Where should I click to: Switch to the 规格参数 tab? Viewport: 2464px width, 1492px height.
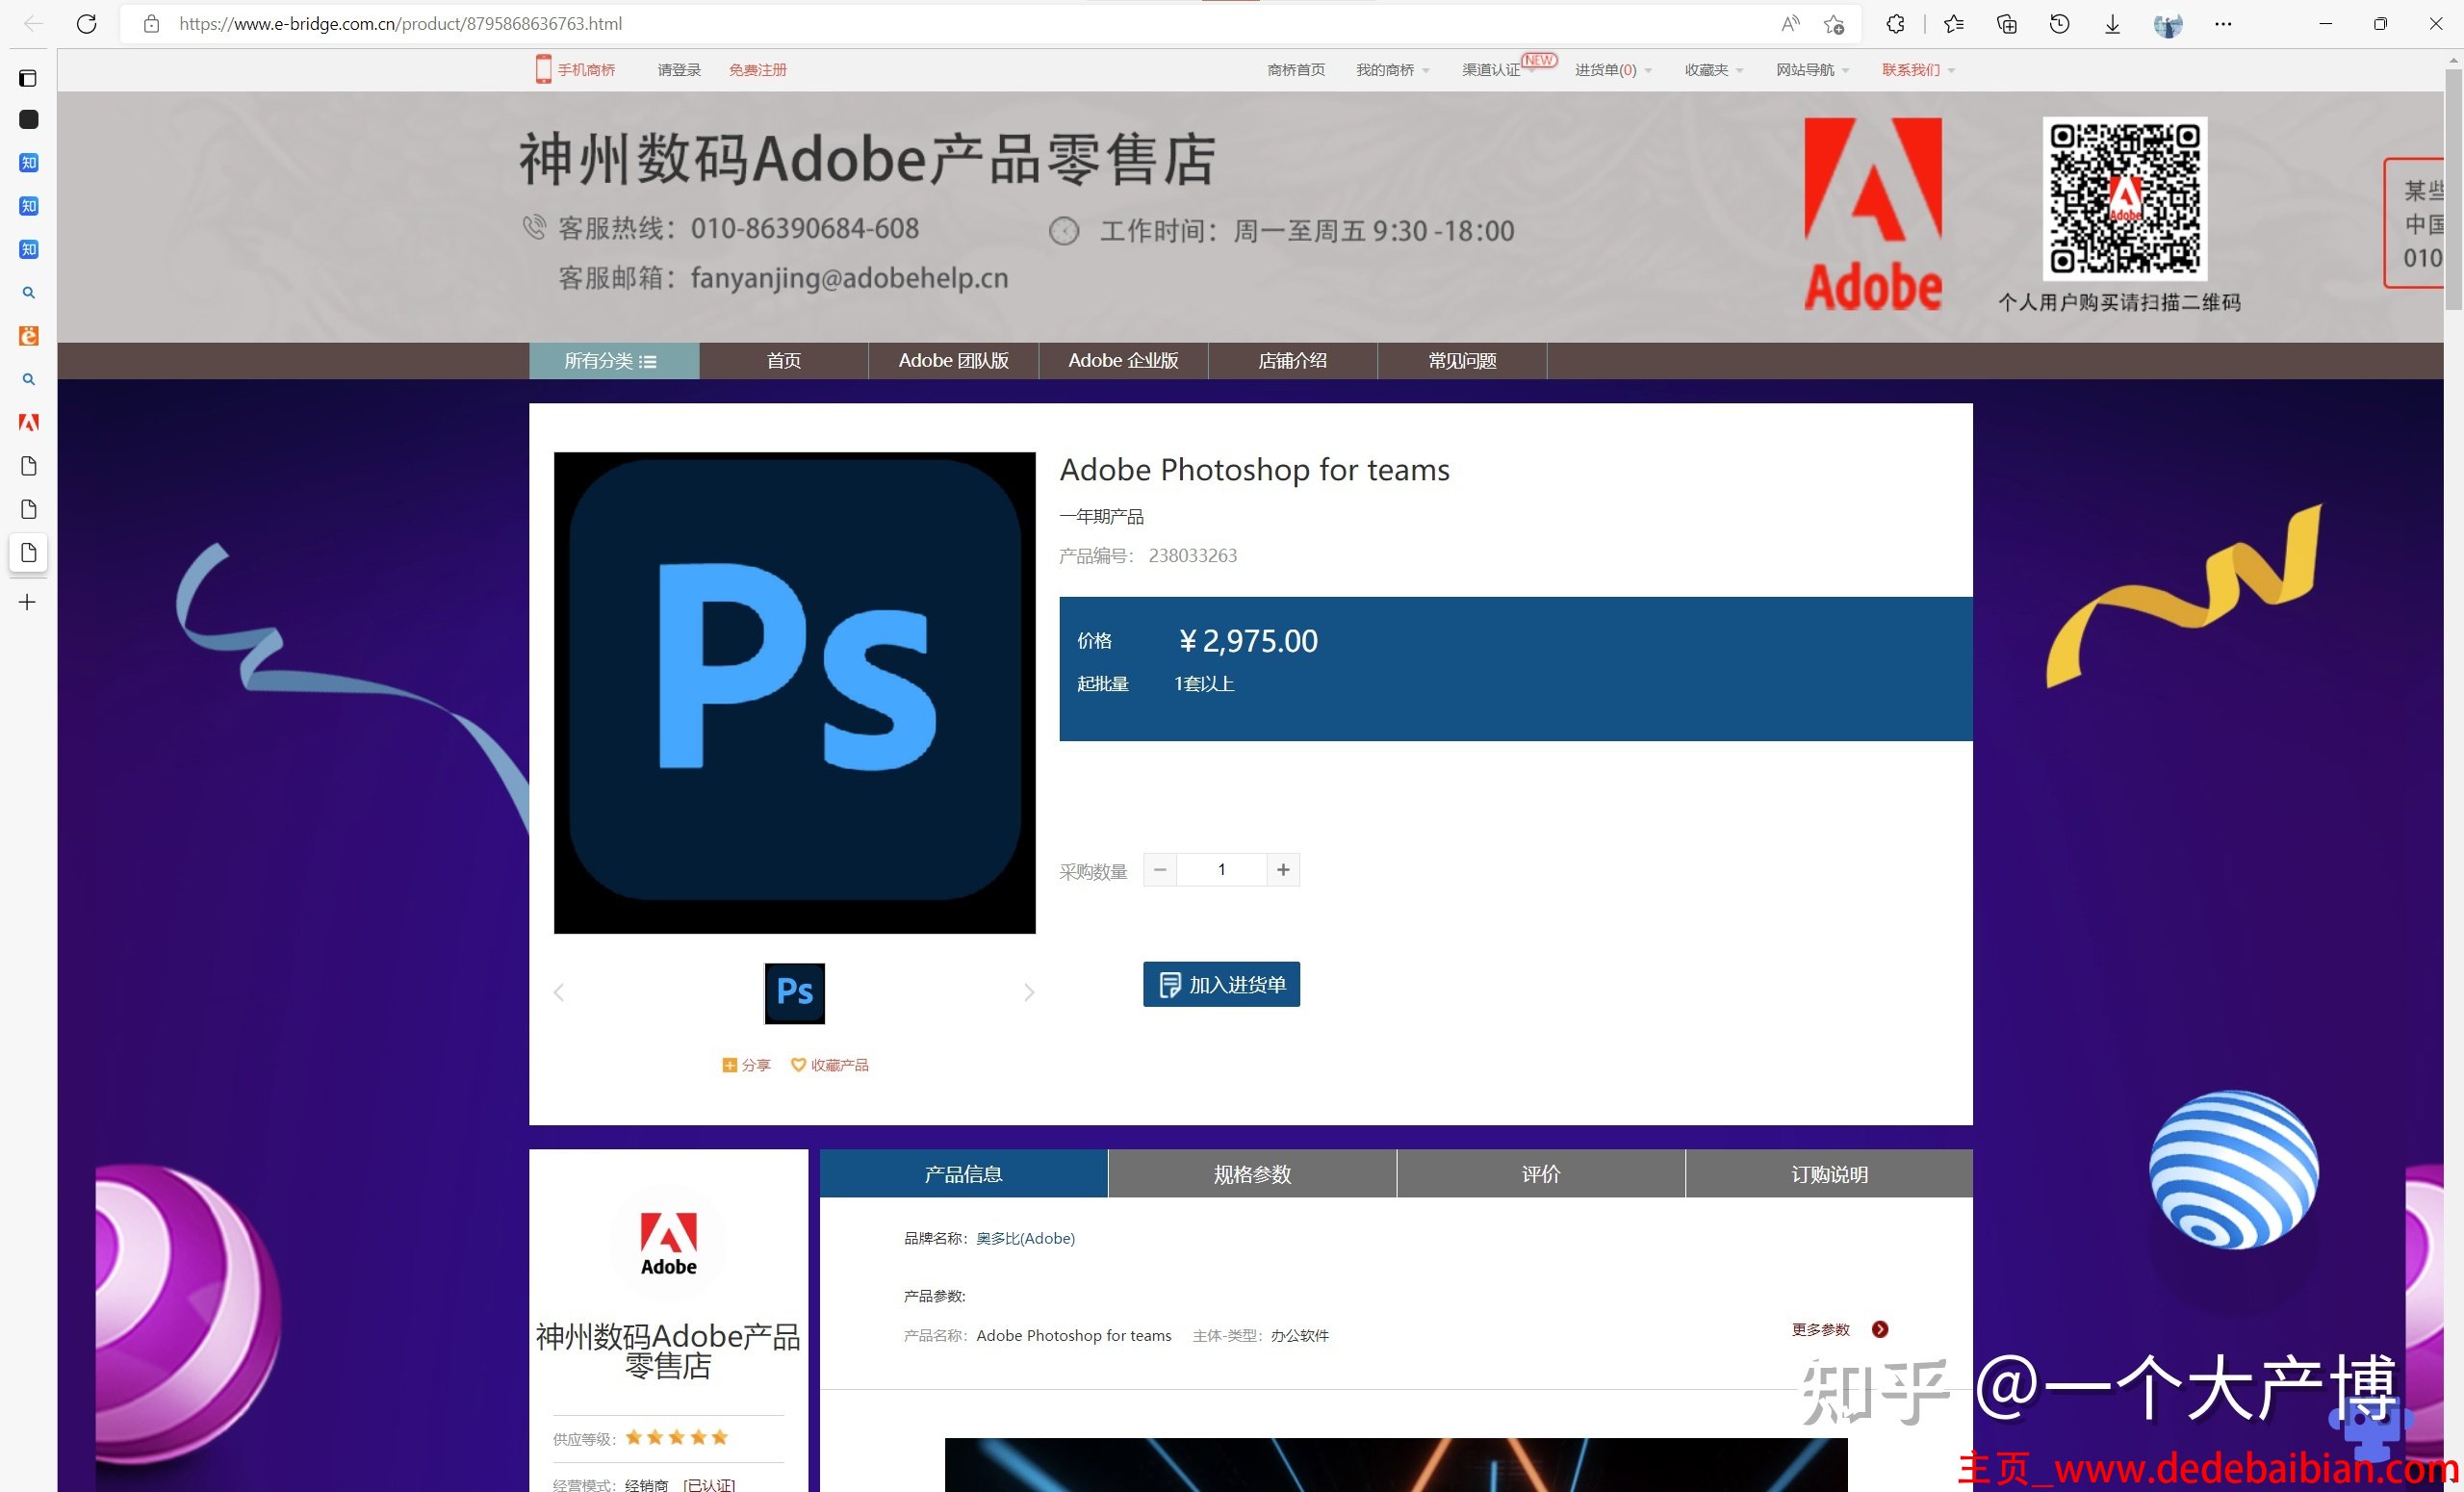tap(1252, 1174)
